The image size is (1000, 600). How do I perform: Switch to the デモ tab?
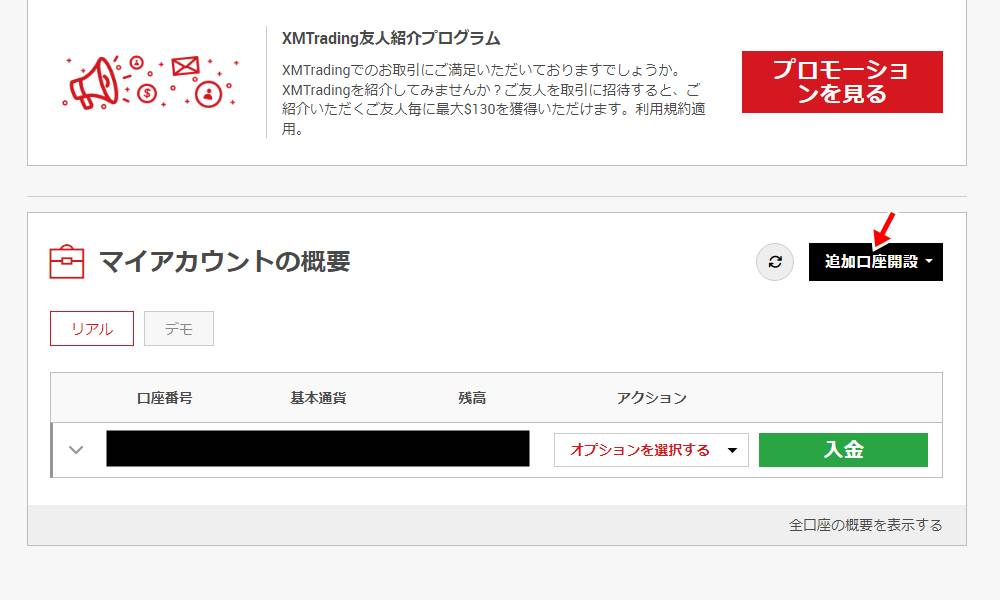[x=178, y=328]
